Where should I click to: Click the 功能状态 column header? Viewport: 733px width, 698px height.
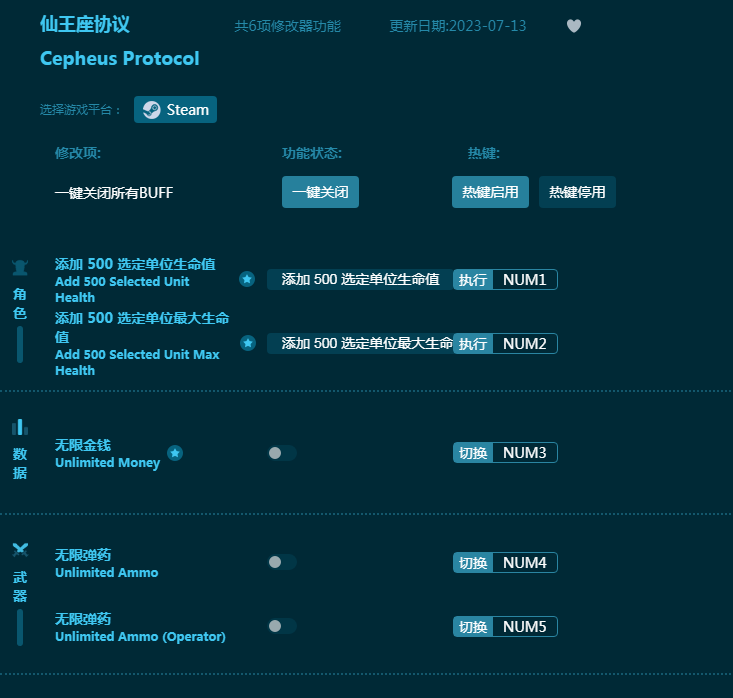coord(312,153)
